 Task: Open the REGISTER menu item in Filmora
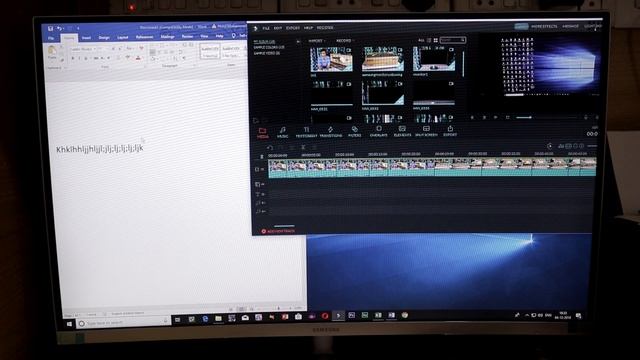pyautogui.click(x=325, y=28)
